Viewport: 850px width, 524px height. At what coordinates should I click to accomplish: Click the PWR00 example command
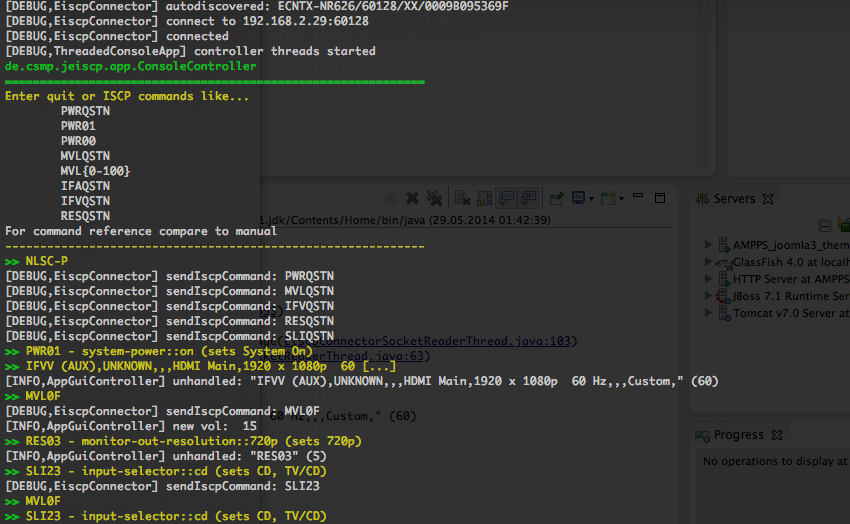[78, 141]
